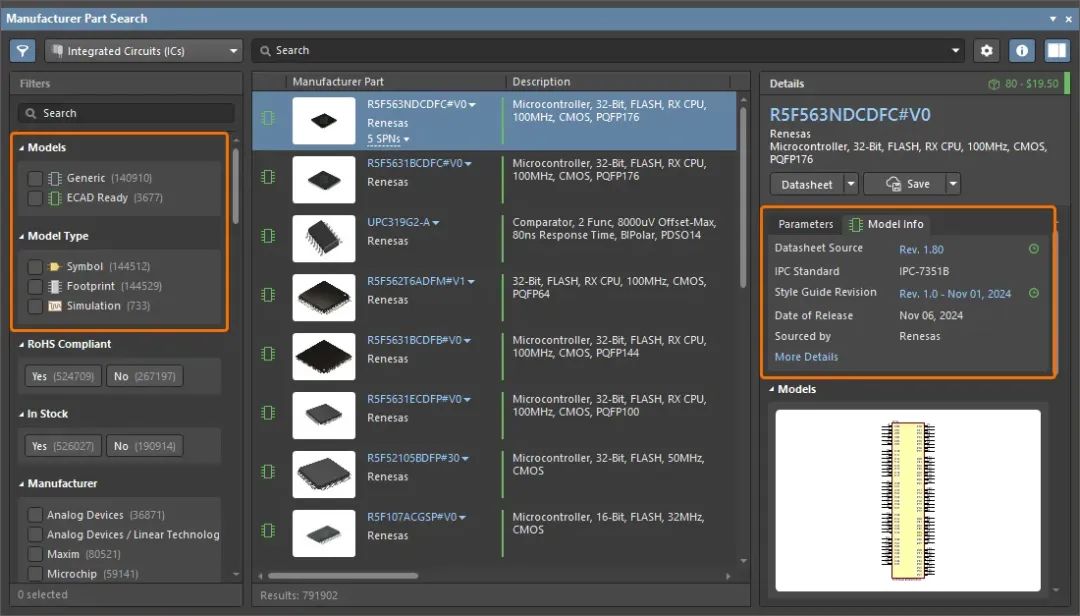The width and height of the screenshot is (1080, 616).
Task: Click the ECAD model icon beside R5F52105BDFP#30
Action: coord(268,471)
